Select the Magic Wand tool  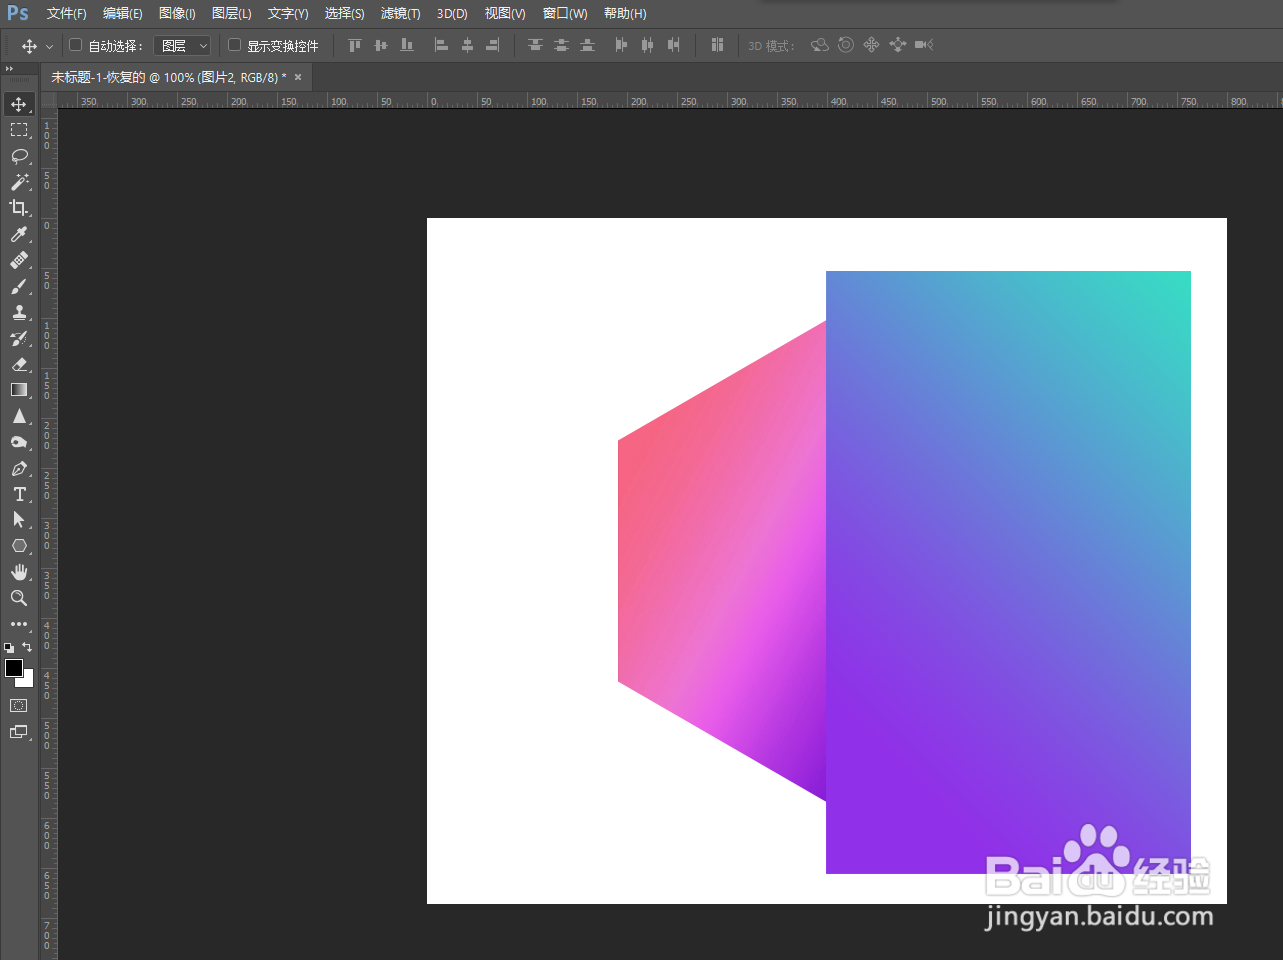click(x=19, y=182)
